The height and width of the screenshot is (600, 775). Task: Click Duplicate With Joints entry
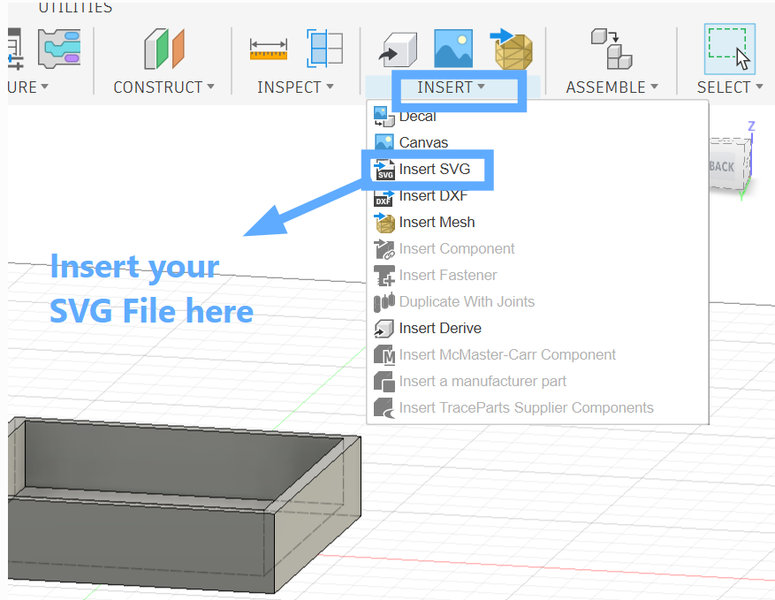pos(537,301)
